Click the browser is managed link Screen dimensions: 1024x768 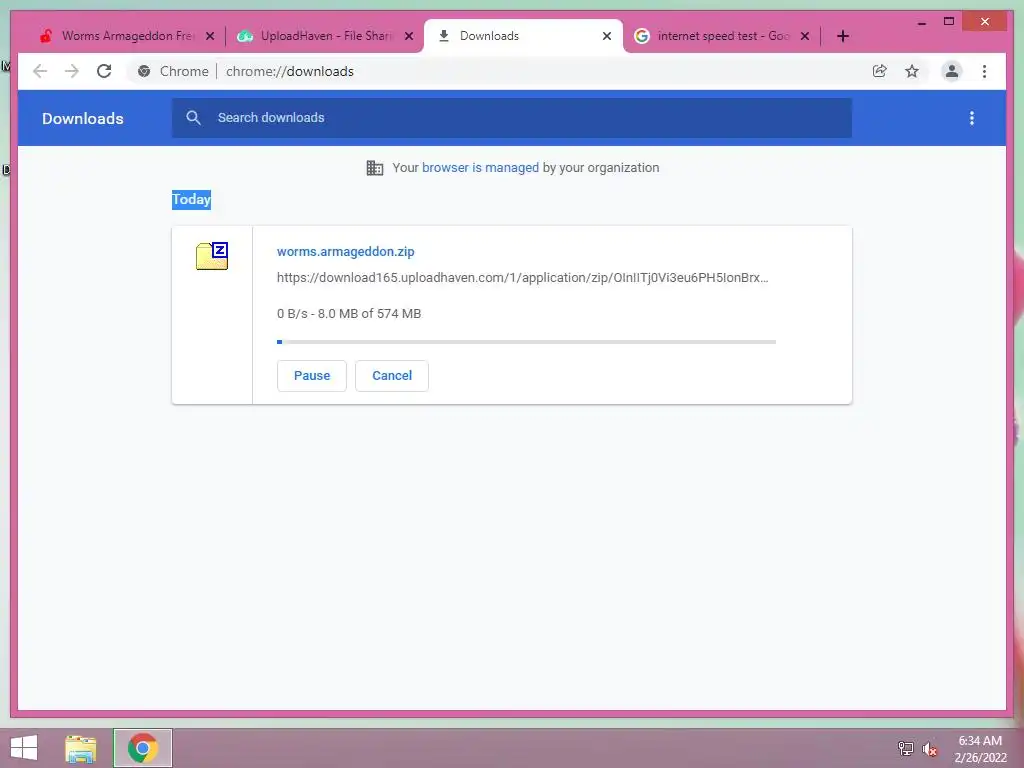tap(480, 168)
